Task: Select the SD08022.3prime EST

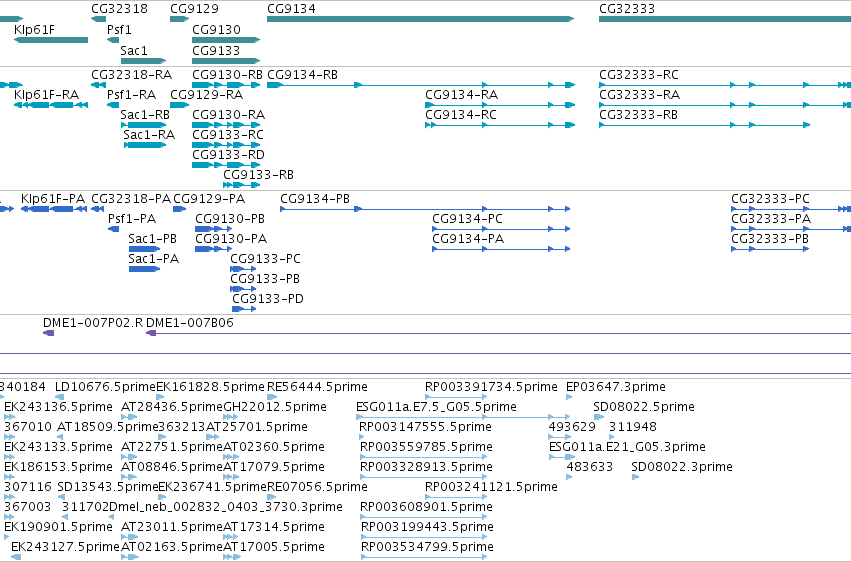Action: click(636, 477)
